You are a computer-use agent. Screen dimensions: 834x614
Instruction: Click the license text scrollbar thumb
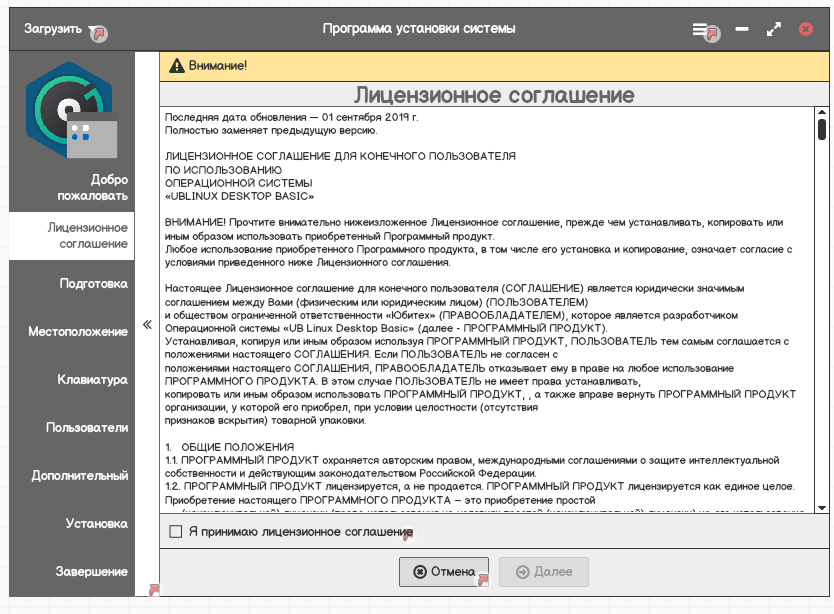click(822, 129)
